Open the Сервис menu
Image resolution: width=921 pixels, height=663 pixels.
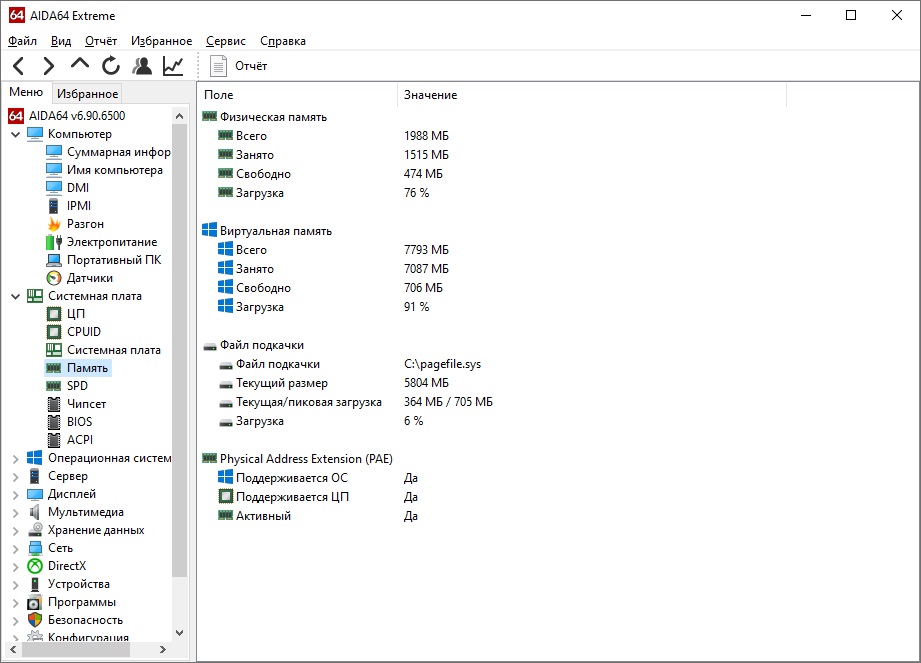[x=226, y=41]
